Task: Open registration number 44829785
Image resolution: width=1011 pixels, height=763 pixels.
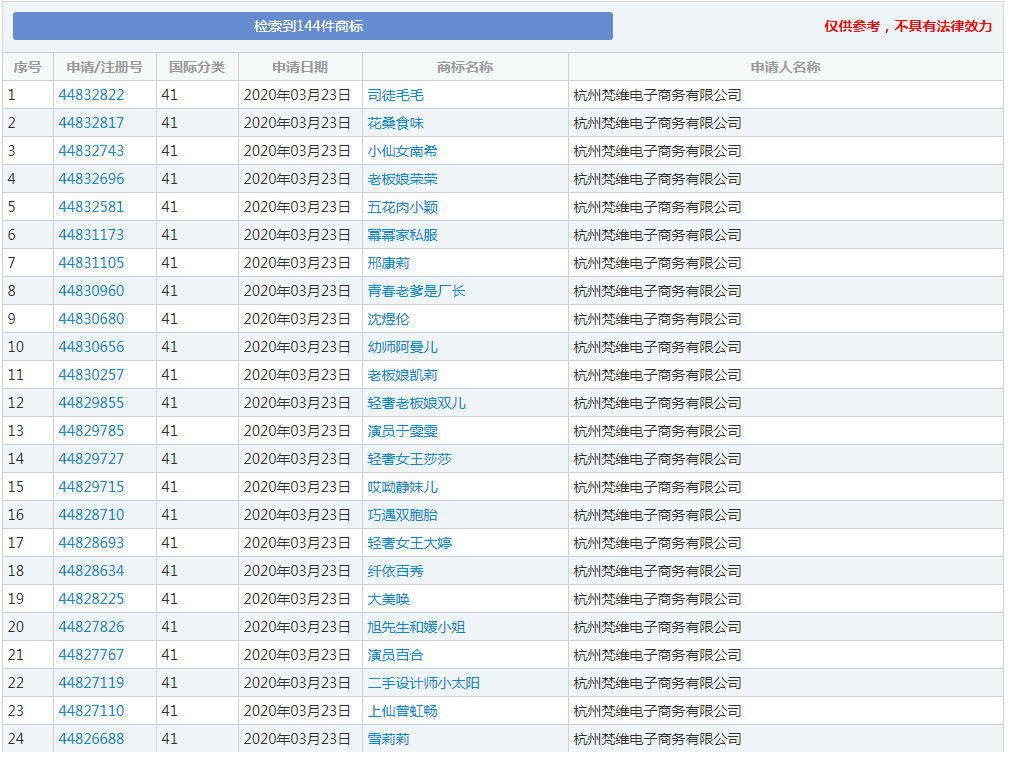Action: [x=91, y=431]
